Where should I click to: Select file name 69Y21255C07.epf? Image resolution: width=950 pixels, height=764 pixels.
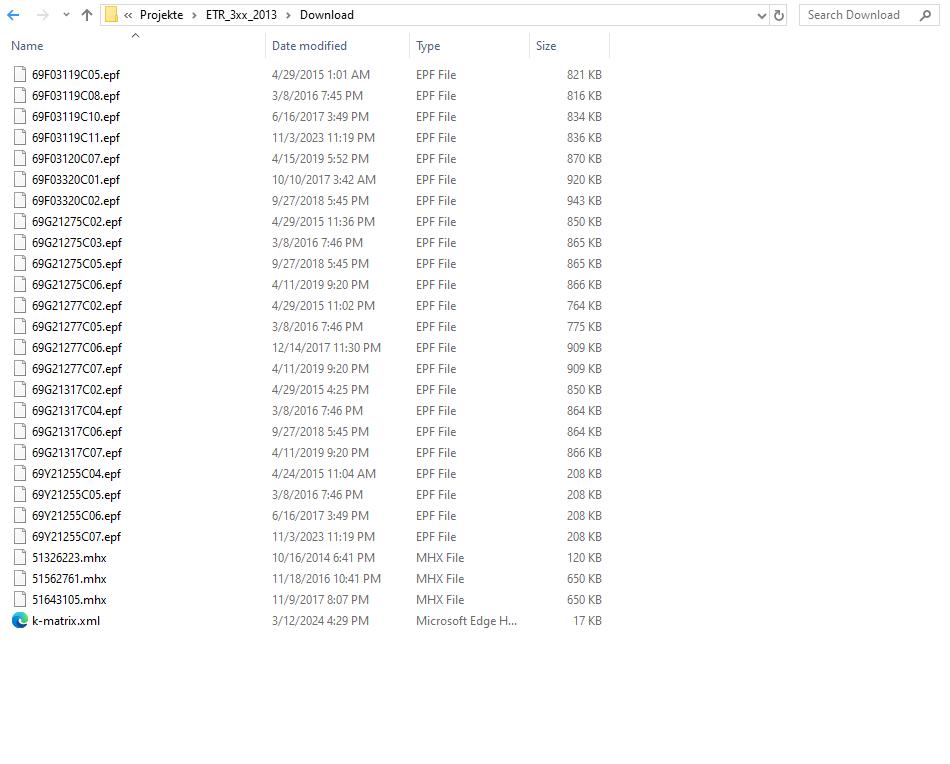tap(76, 537)
